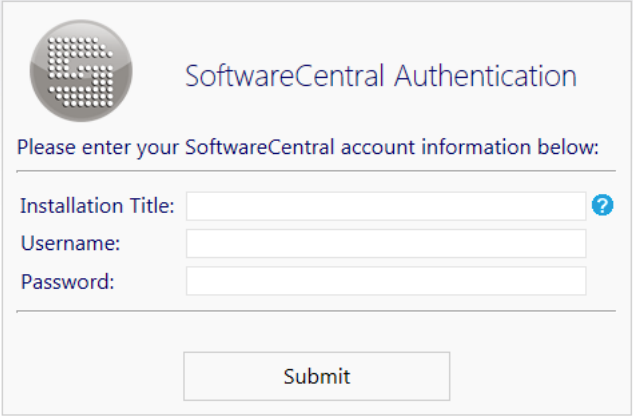
Task: Click the divider line above Installation Title
Action: (316, 171)
